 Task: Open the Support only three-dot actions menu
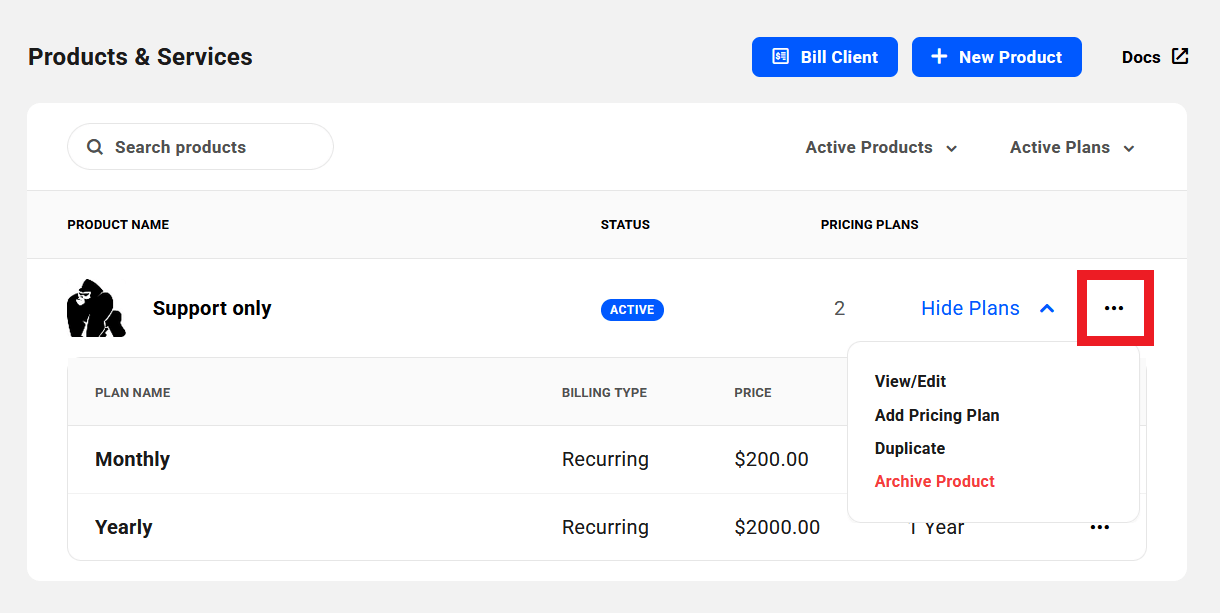click(1114, 308)
